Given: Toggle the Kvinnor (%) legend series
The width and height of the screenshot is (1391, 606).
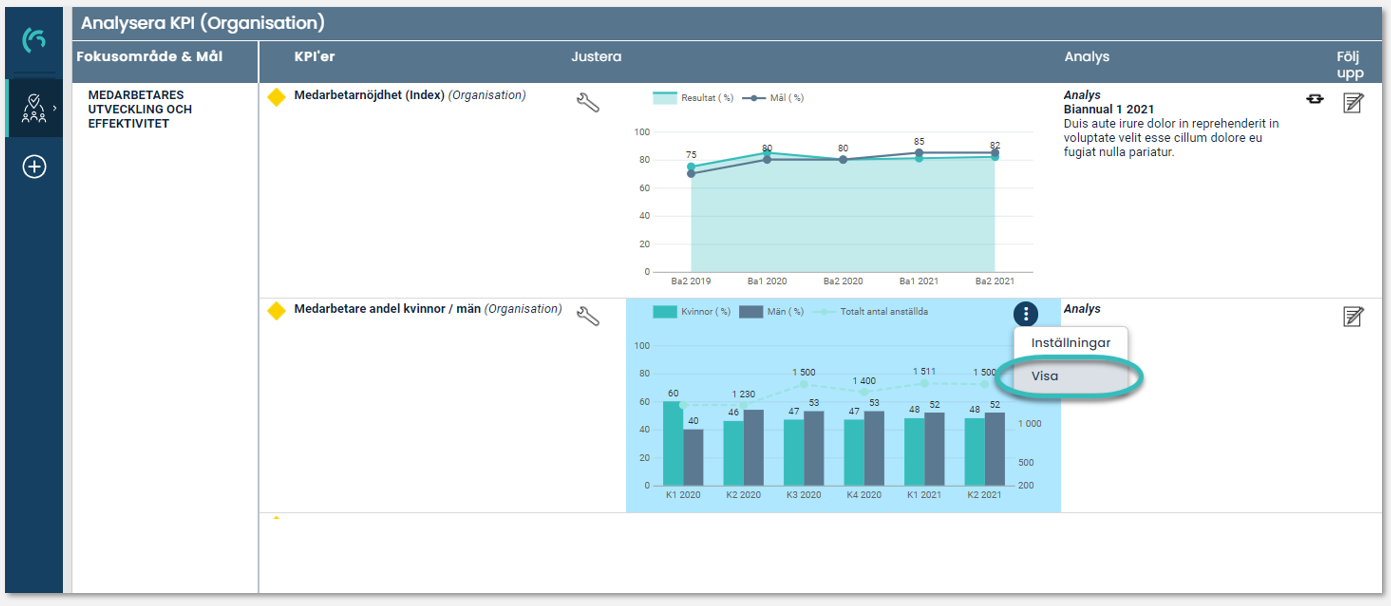Looking at the screenshot, I should [x=692, y=312].
